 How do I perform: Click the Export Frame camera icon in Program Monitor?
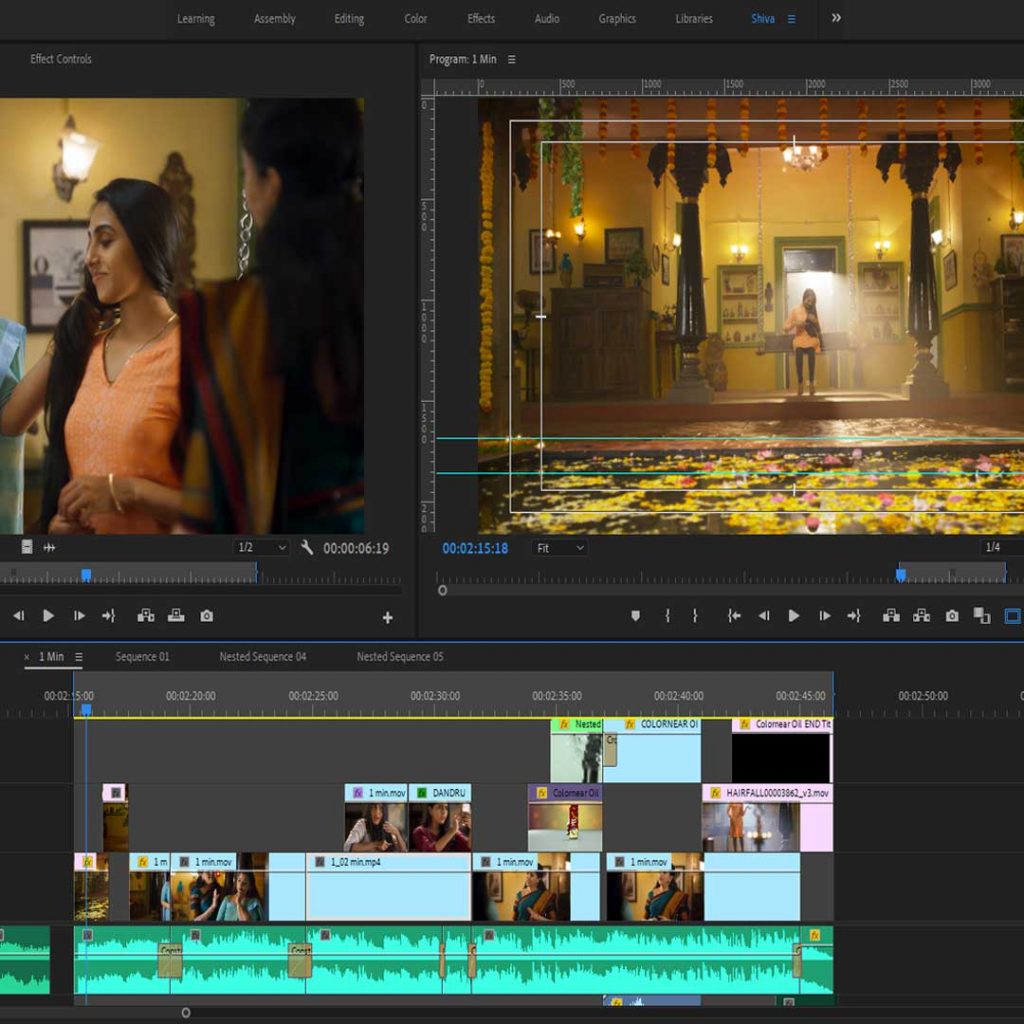[951, 617]
